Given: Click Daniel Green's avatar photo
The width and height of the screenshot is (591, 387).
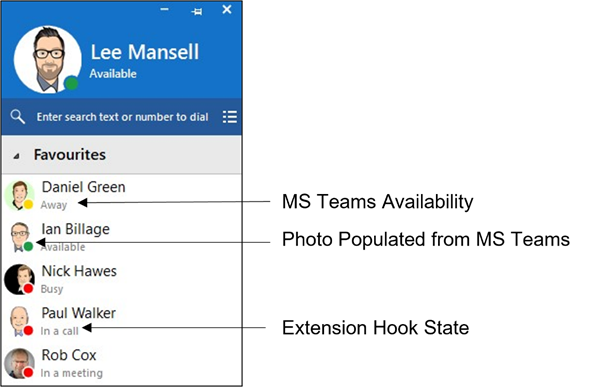Looking at the screenshot, I should click(x=19, y=195).
